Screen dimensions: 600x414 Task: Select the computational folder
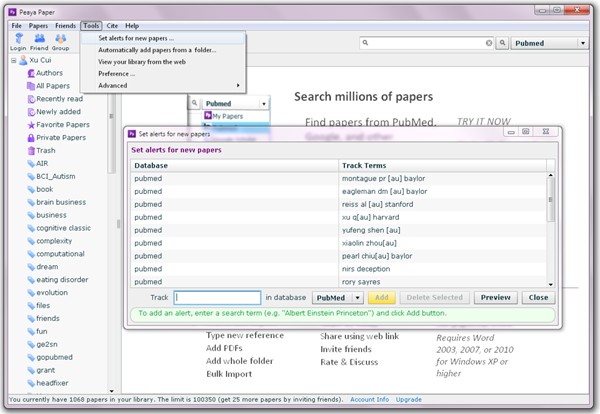coord(60,254)
